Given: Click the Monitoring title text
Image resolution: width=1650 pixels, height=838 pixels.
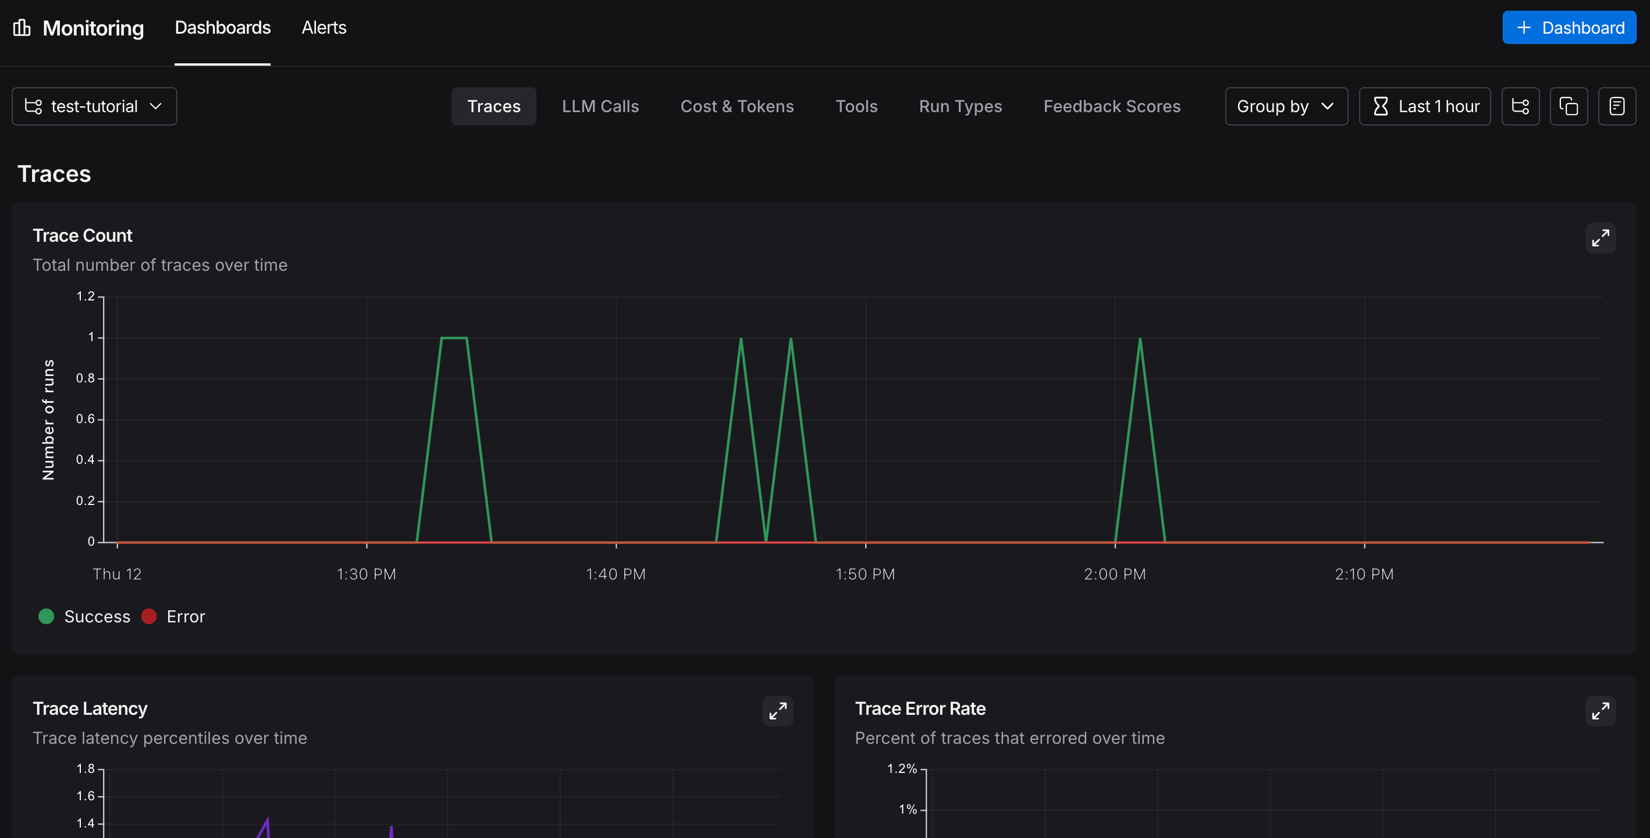Looking at the screenshot, I should click(x=93, y=28).
